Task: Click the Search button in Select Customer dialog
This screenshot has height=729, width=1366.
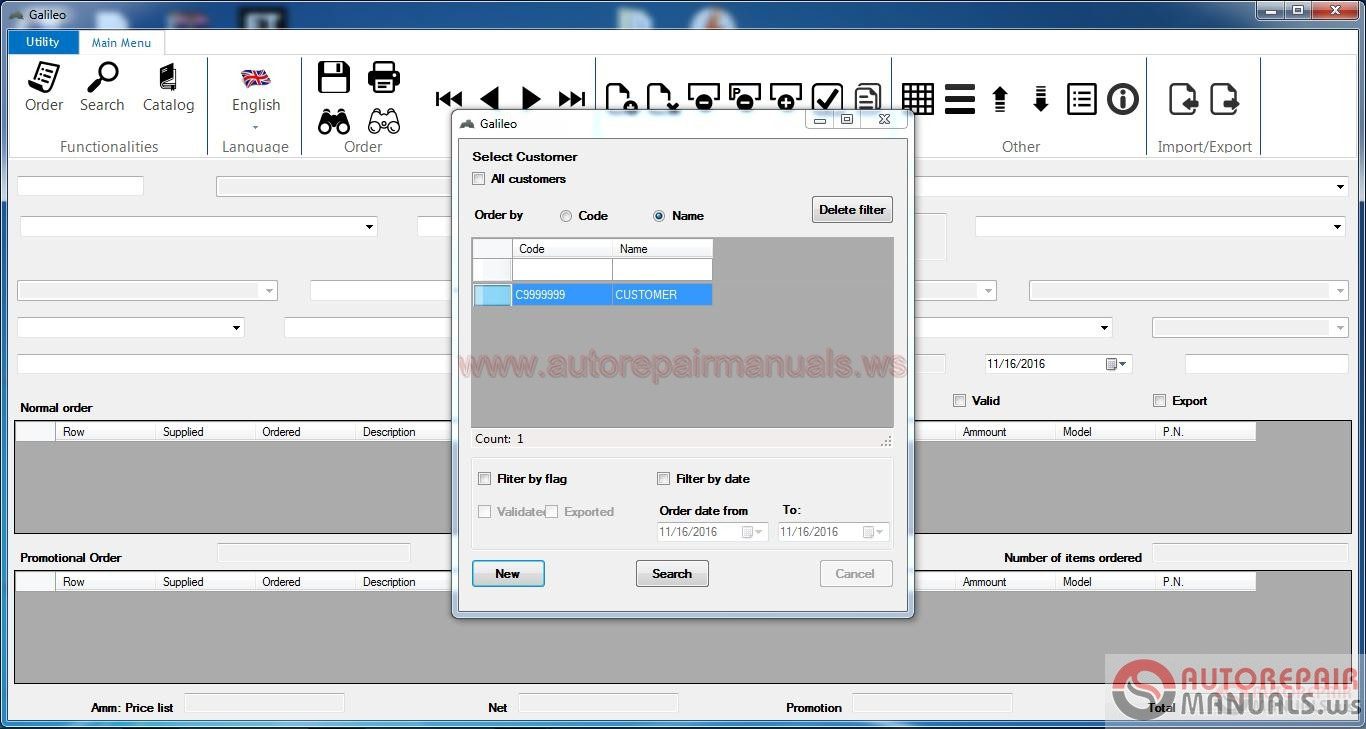Action: pyautogui.click(x=672, y=574)
